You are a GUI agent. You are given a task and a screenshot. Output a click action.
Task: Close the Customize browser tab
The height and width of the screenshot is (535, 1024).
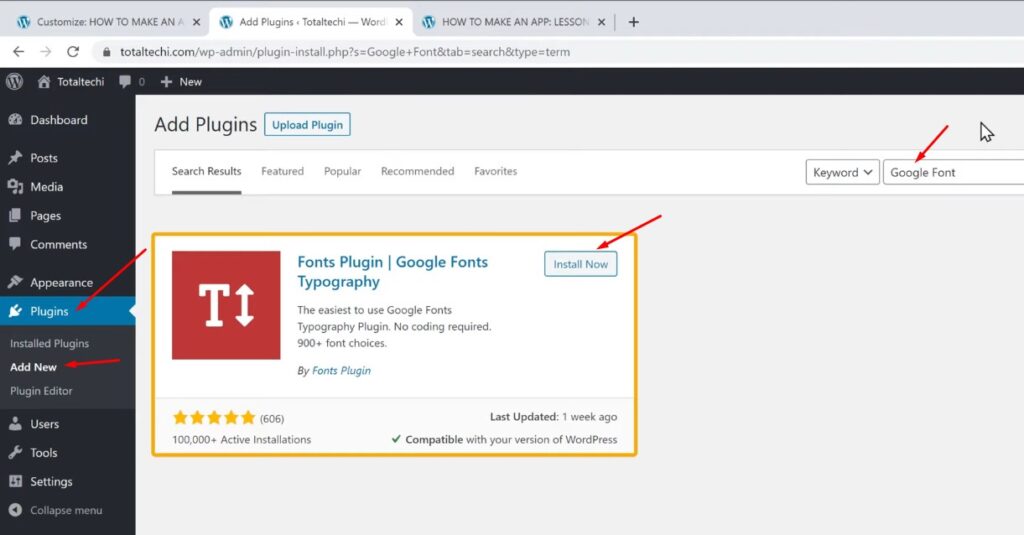pos(196,22)
